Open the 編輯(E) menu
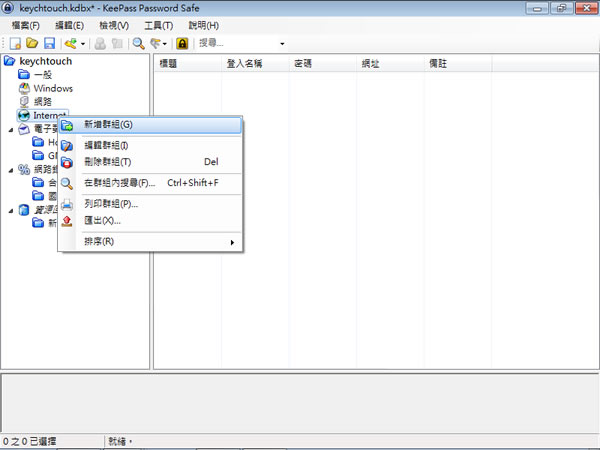The height and width of the screenshot is (450, 600). (69, 25)
